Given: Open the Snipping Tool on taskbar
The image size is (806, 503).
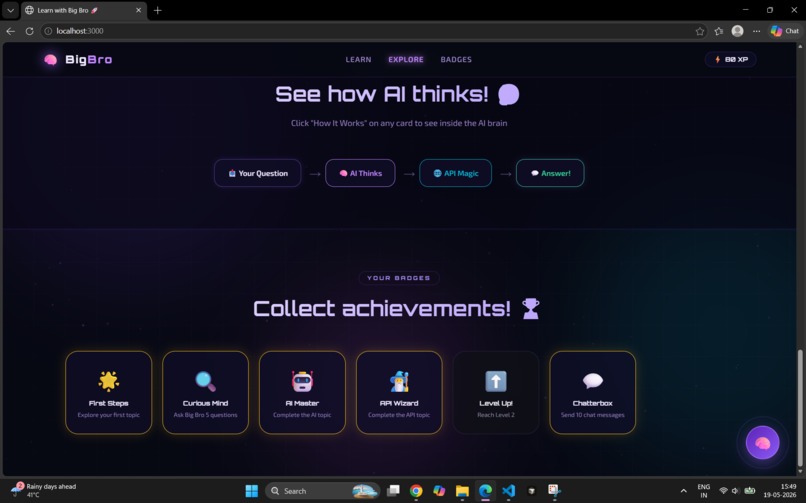Looking at the screenshot, I should pyautogui.click(x=554, y=491).
